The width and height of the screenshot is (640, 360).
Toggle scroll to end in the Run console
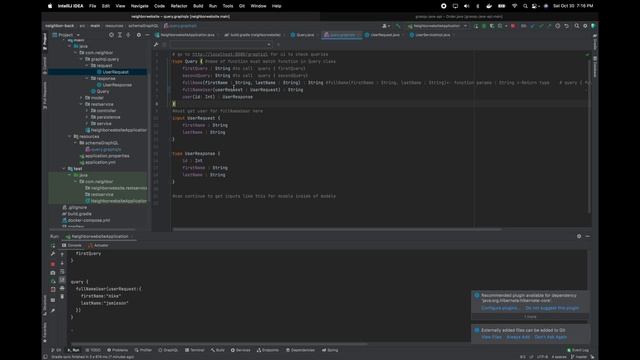click(62, 280)
